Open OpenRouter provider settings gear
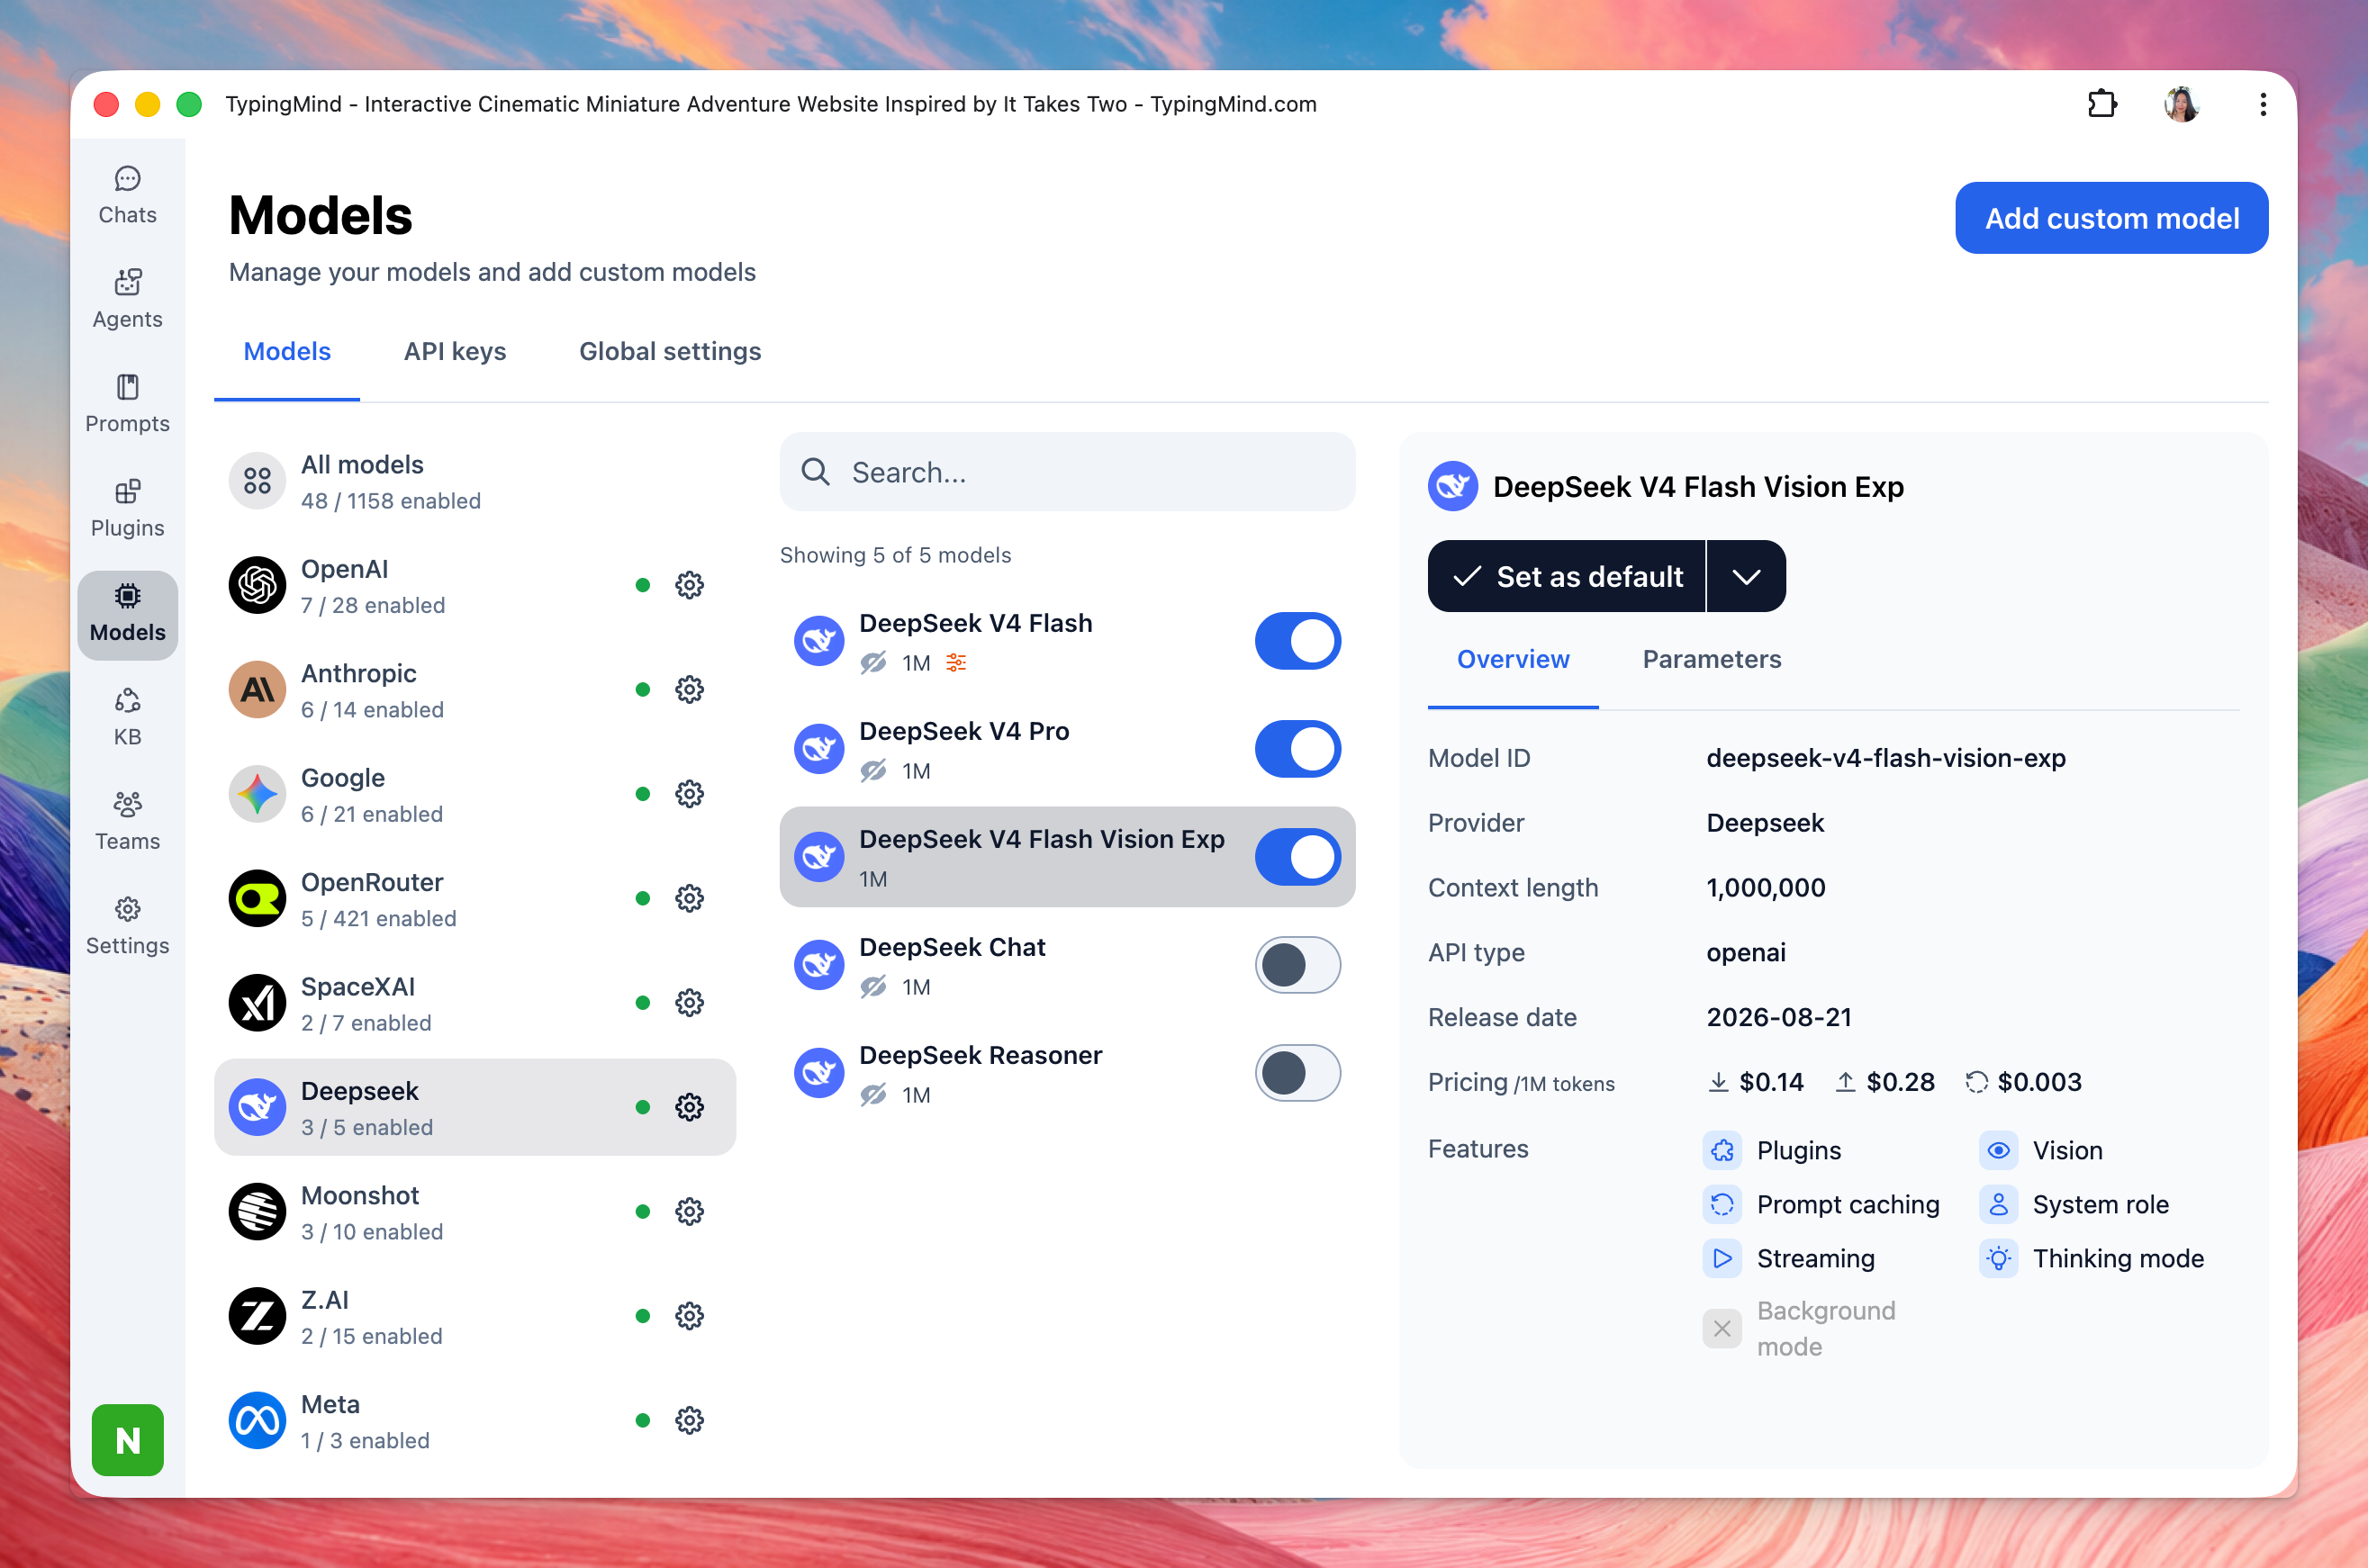2368x1568 pixels. (x=689, y=898)
